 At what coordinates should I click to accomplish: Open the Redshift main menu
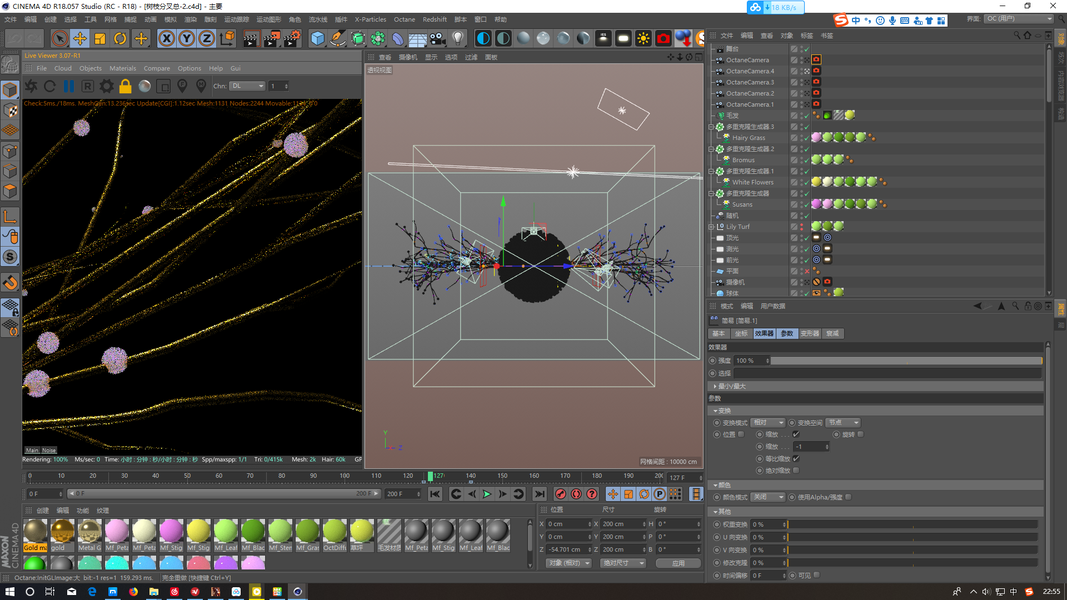434,20
